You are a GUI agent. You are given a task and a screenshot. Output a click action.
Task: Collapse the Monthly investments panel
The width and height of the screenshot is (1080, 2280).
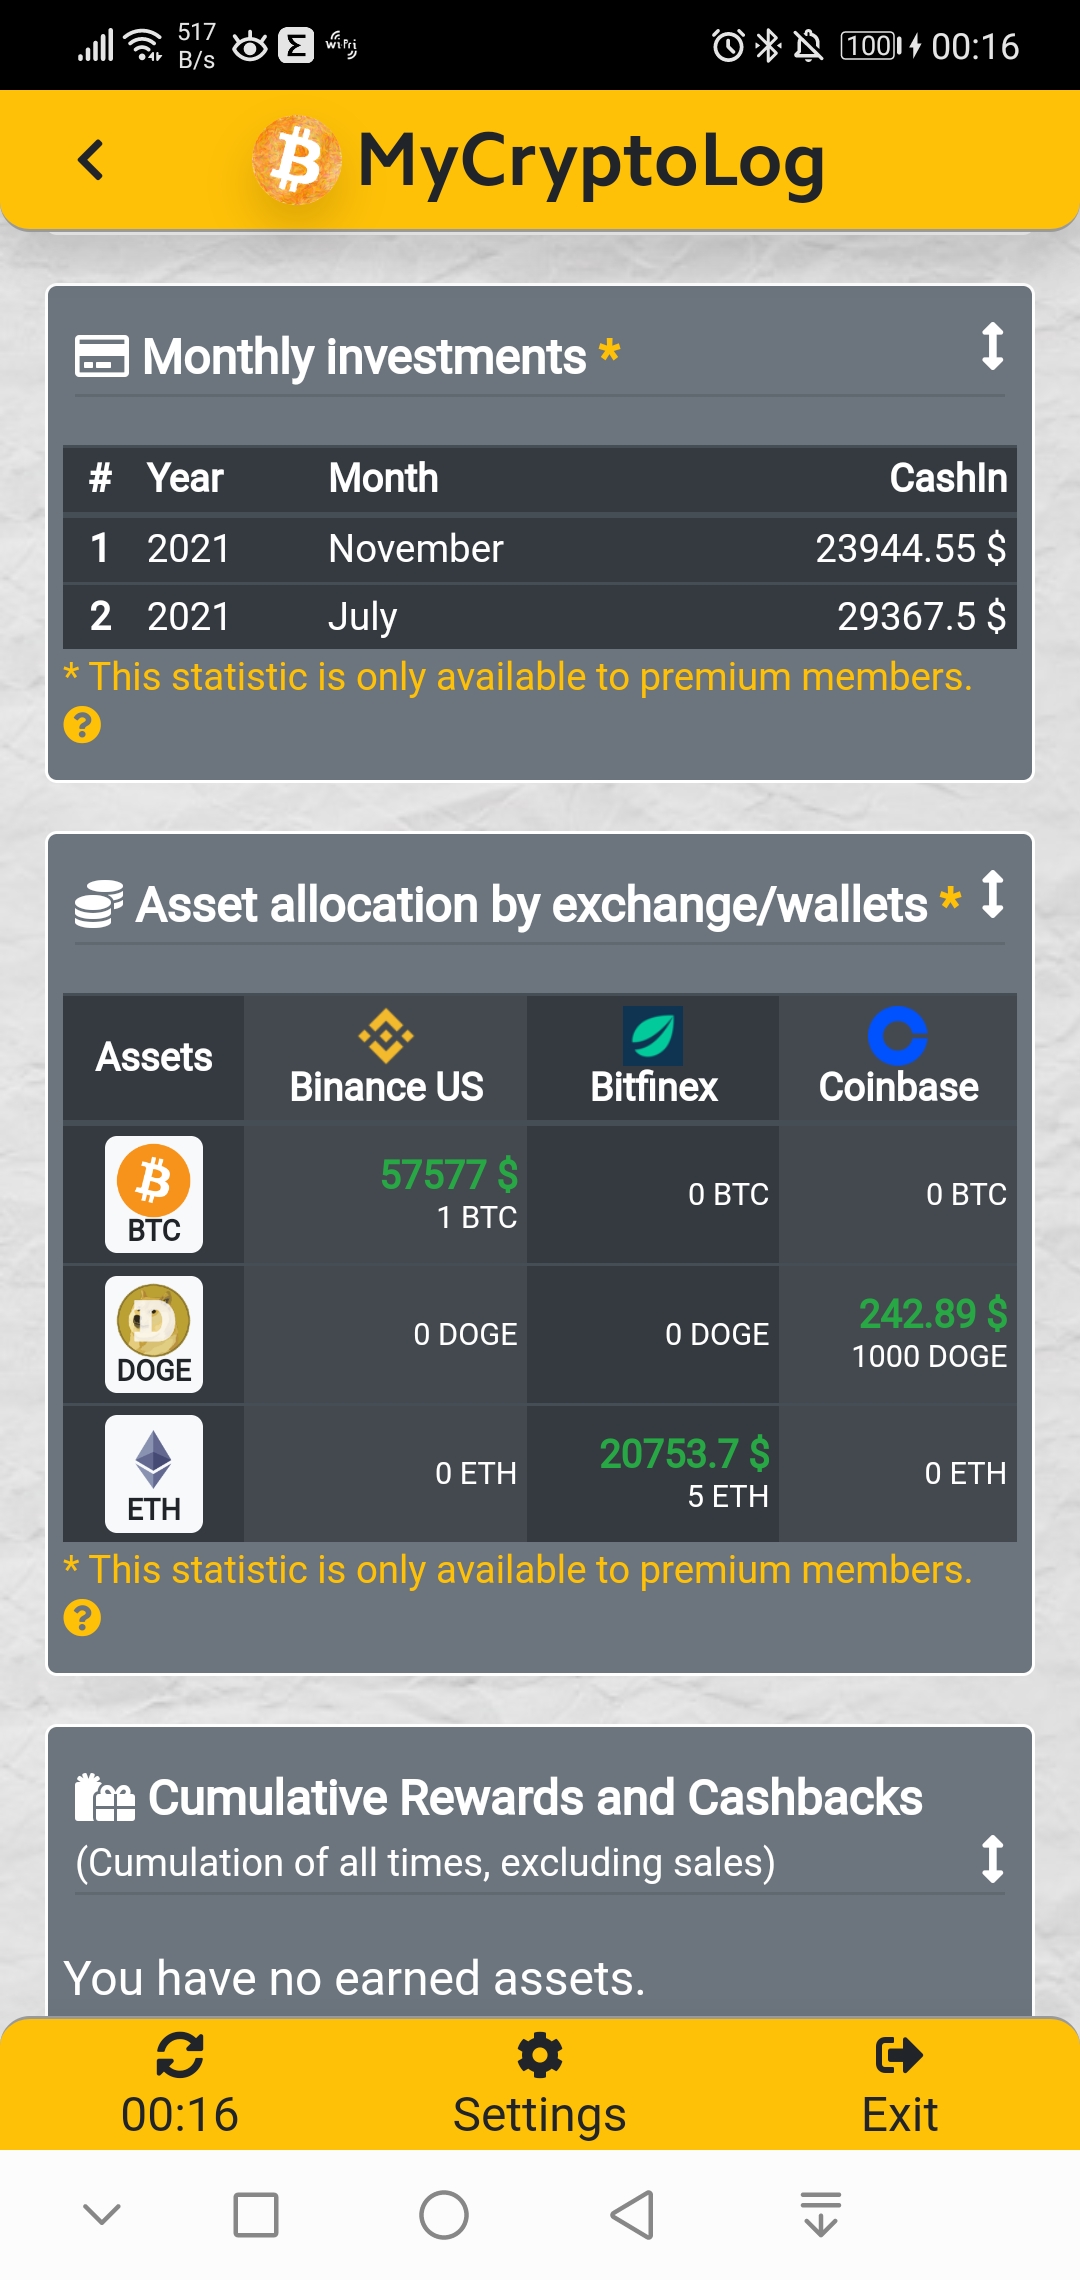point(992,346)
